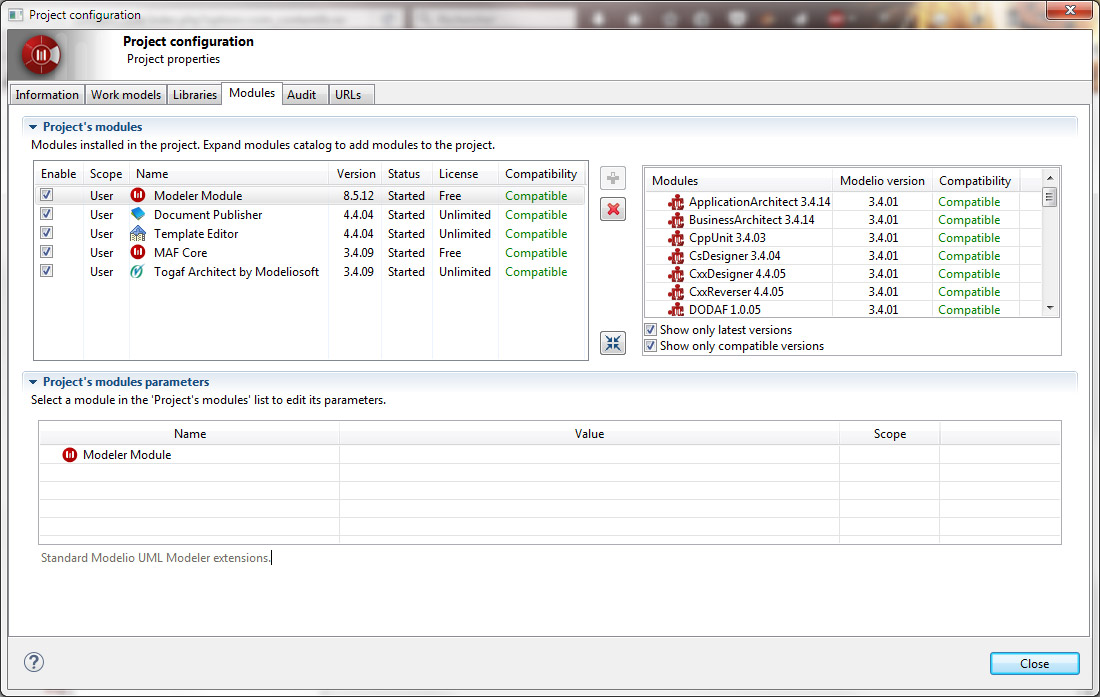Click the Modeler Module icon in modules list

pos(138,195)
